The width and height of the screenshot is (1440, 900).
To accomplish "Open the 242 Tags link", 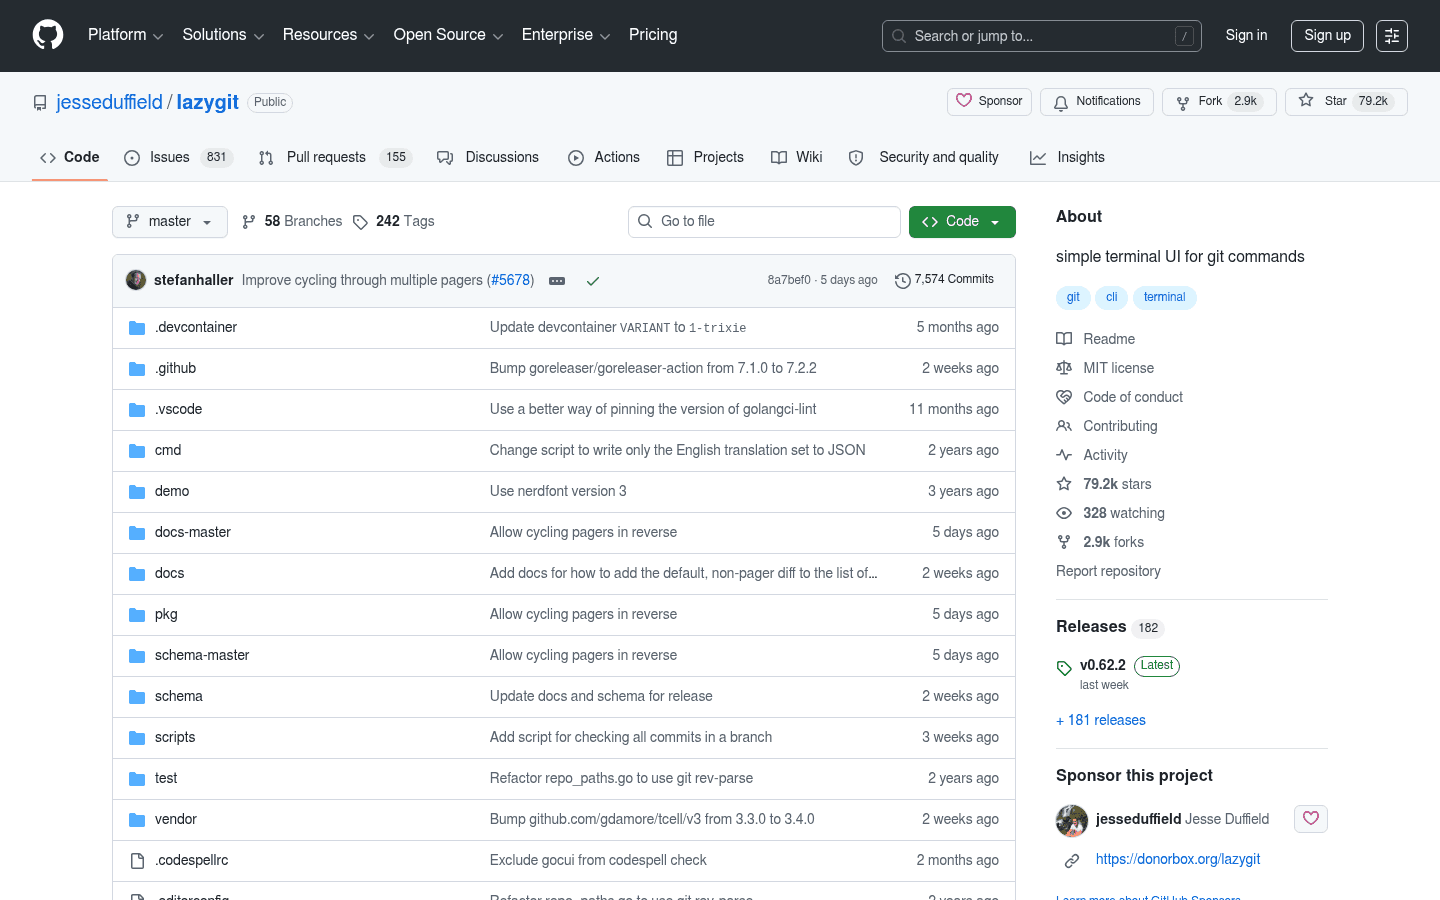I will 394,222.
